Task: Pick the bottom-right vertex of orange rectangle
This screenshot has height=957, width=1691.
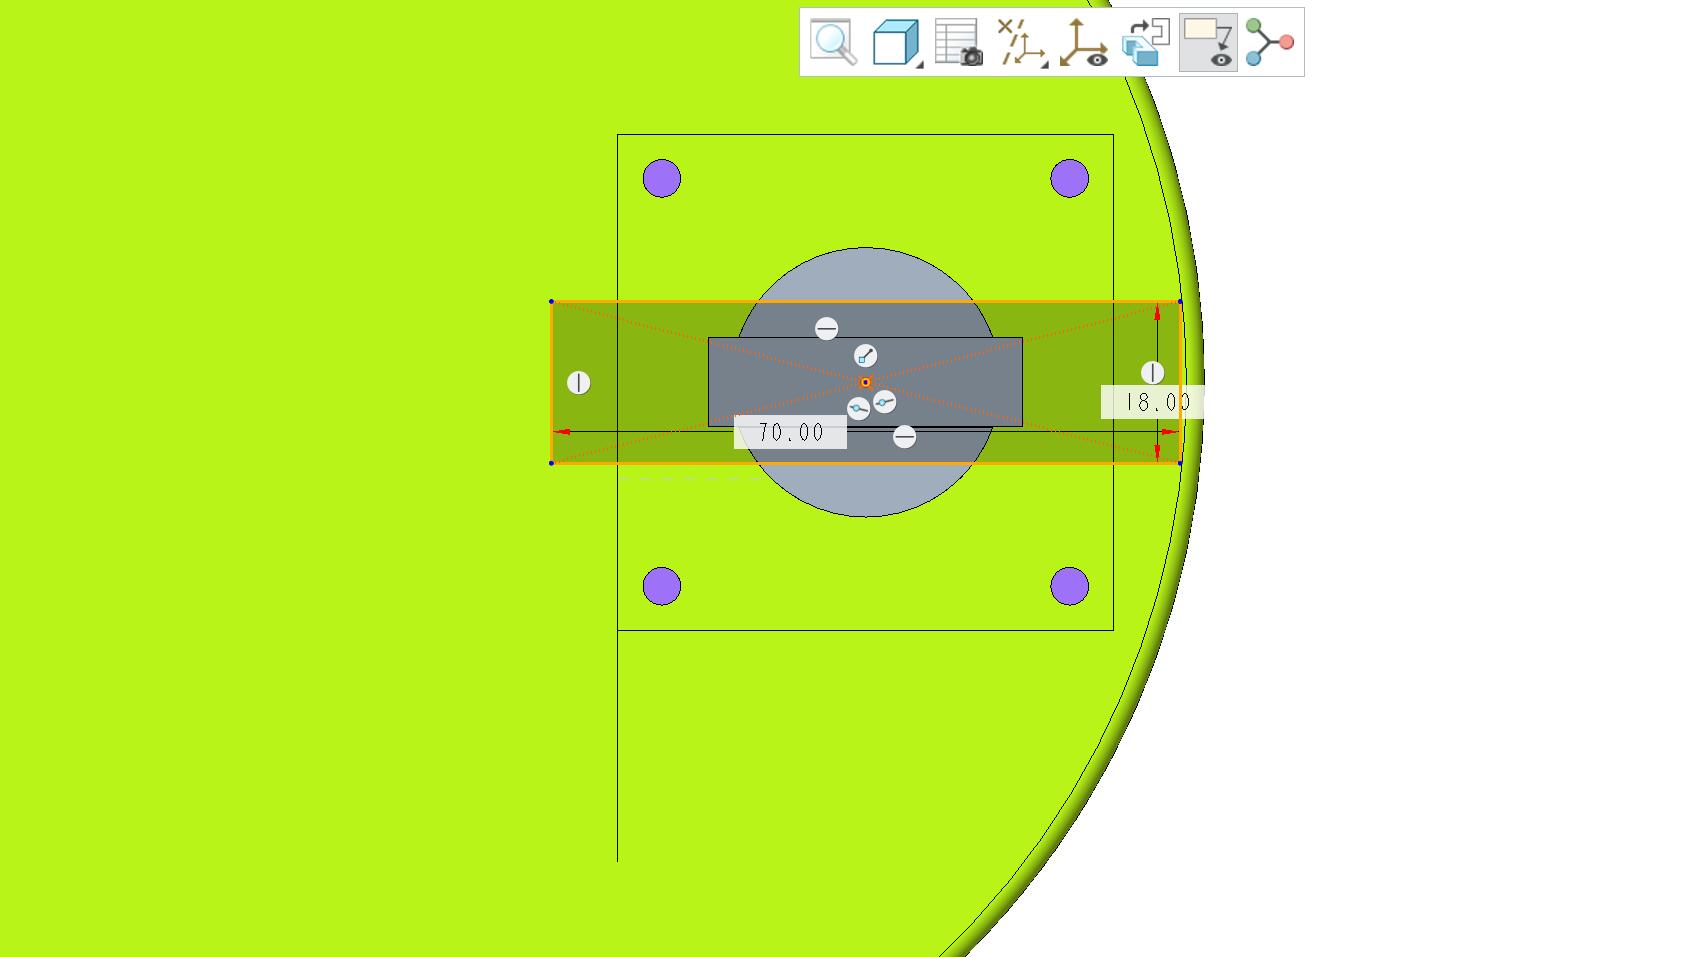Action: coord(1181,463)
